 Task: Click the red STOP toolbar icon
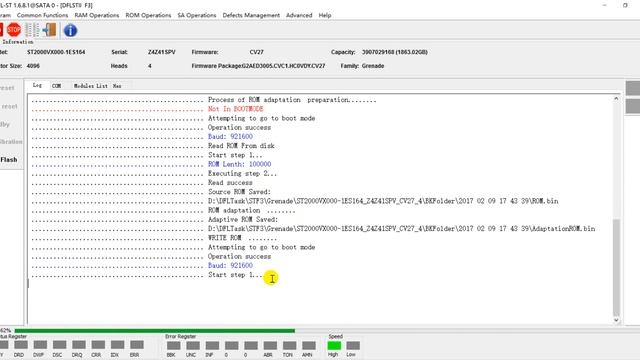[14, 30]
